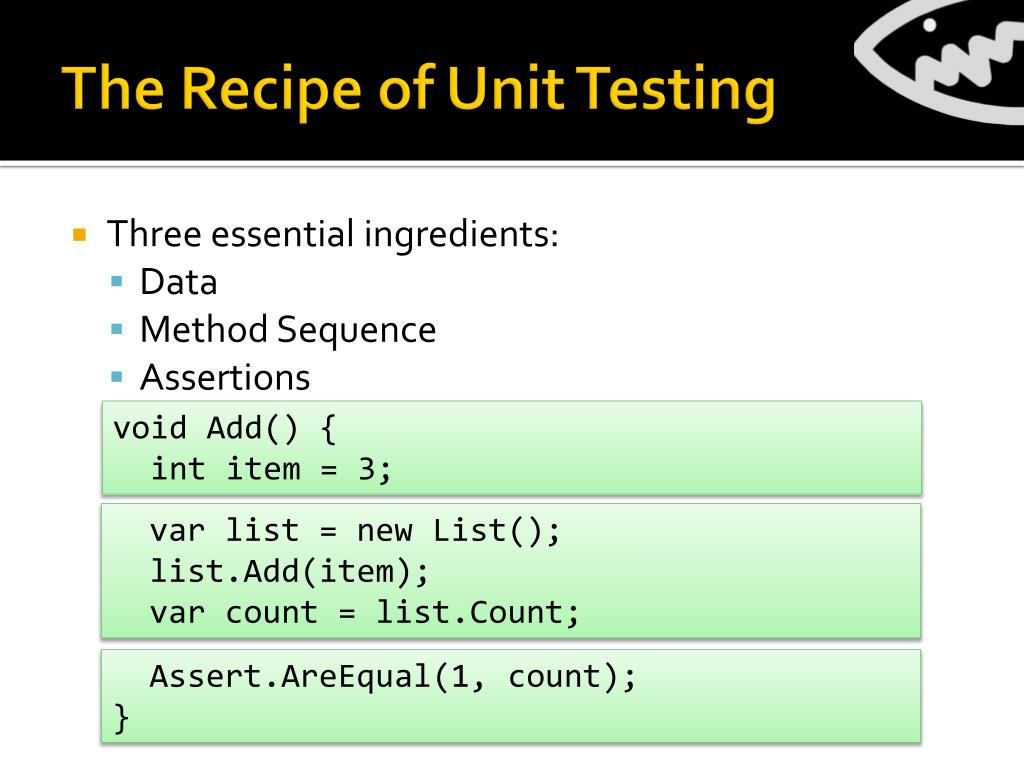Click the Assert.AreEqual(1, count) line
This screenshot has height=768, width=1024.
pos(392,677)
